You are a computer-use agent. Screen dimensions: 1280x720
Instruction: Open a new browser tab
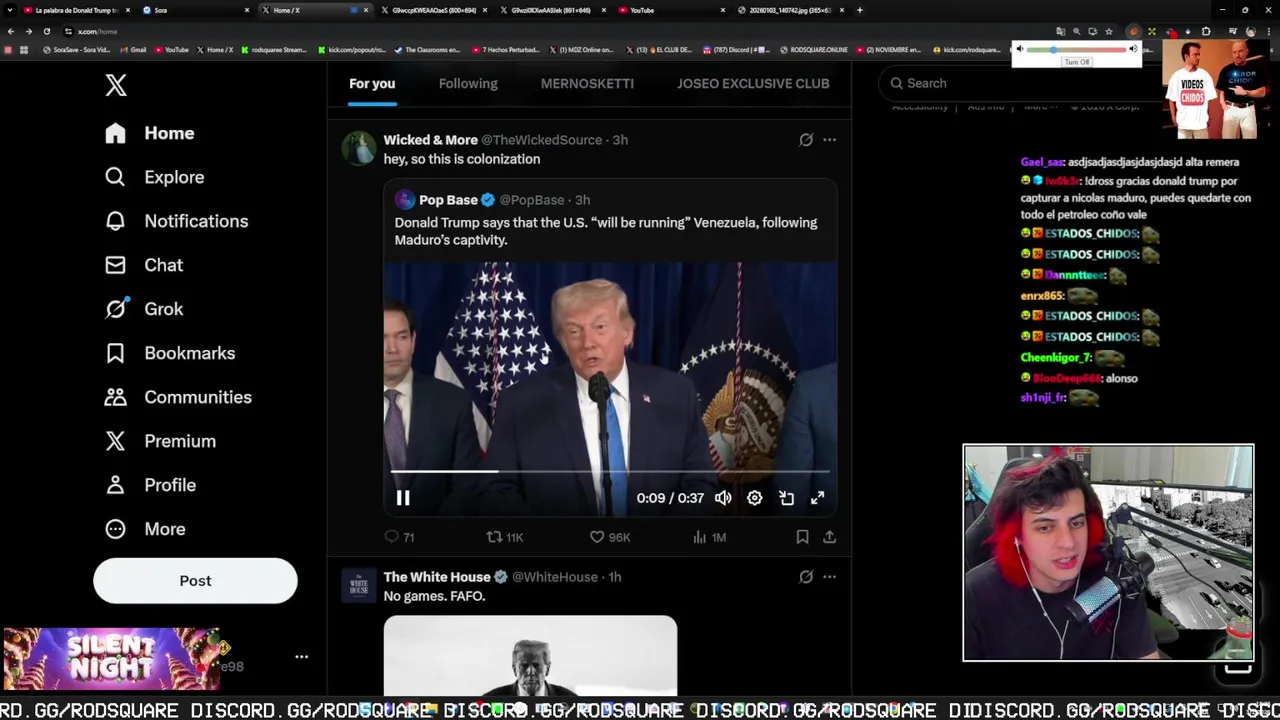859,10
